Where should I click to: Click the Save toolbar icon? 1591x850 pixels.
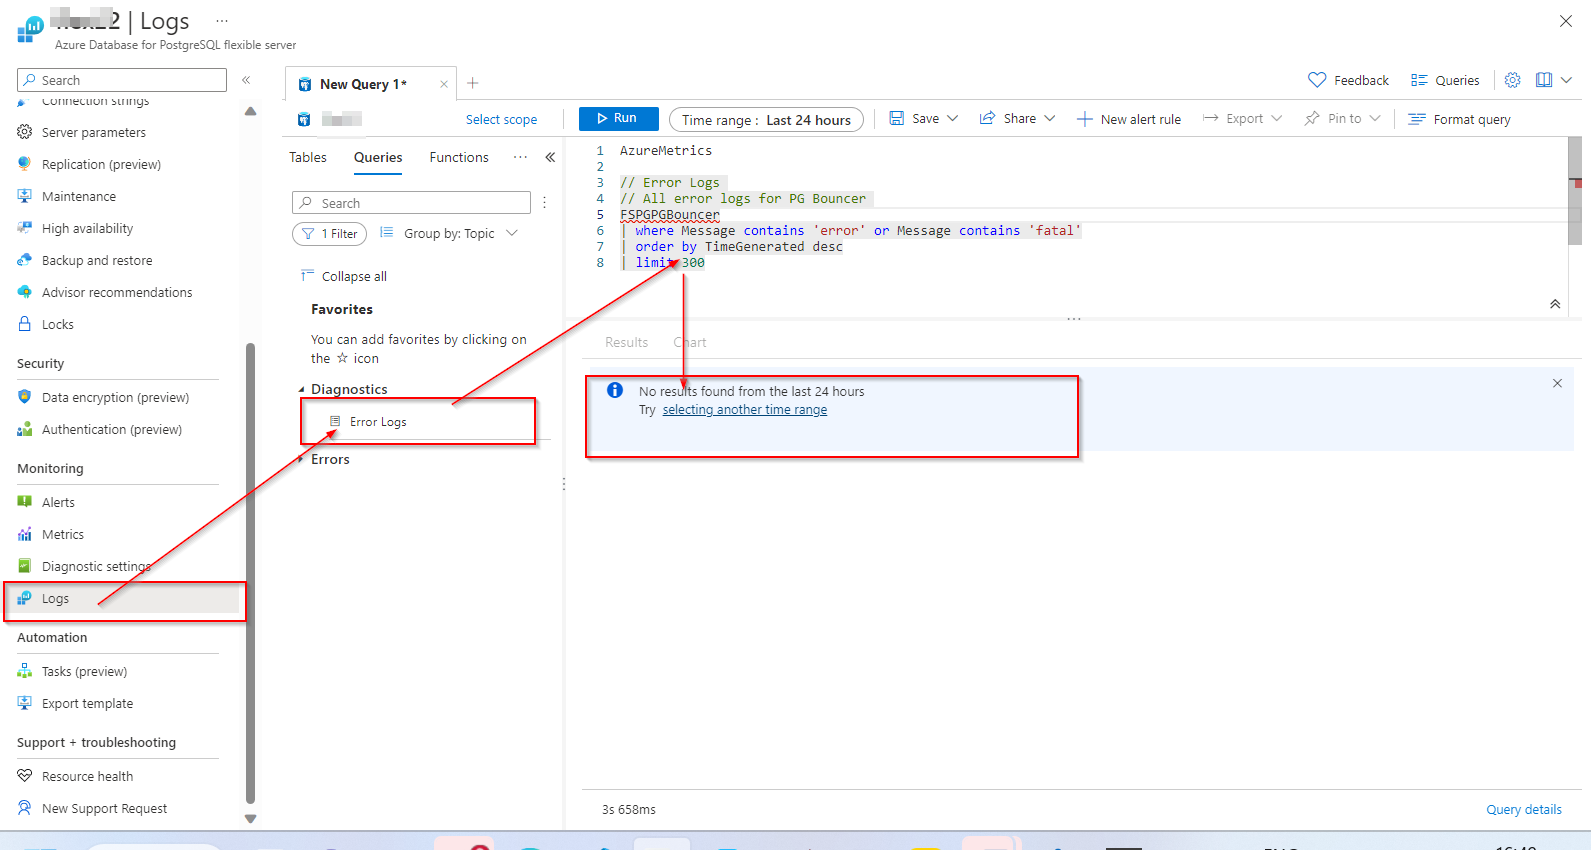897,118
